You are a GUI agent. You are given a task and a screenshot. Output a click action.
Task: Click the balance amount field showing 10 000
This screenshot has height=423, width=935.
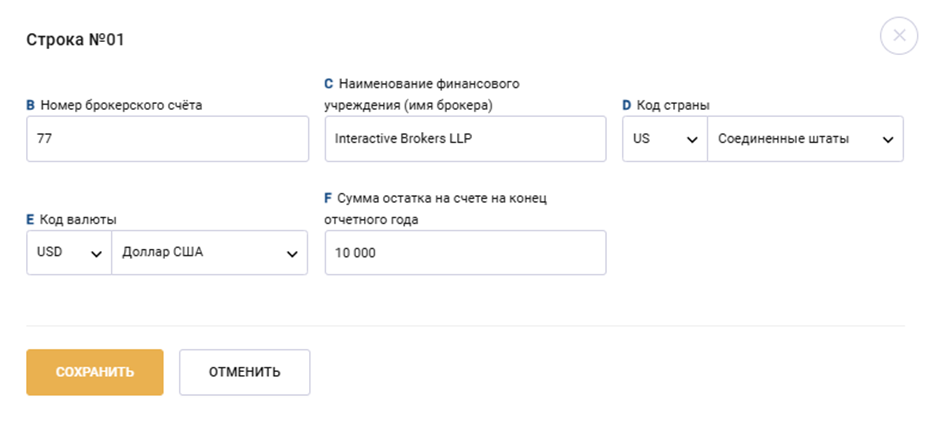tap(465, 253)
